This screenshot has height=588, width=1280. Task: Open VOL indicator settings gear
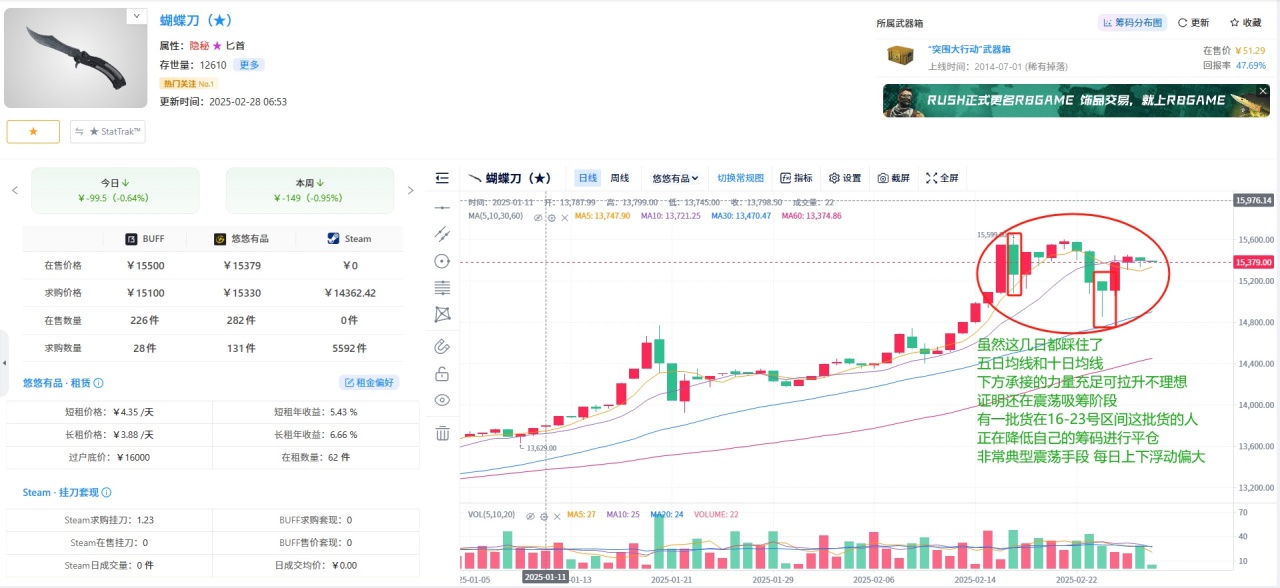545,515
